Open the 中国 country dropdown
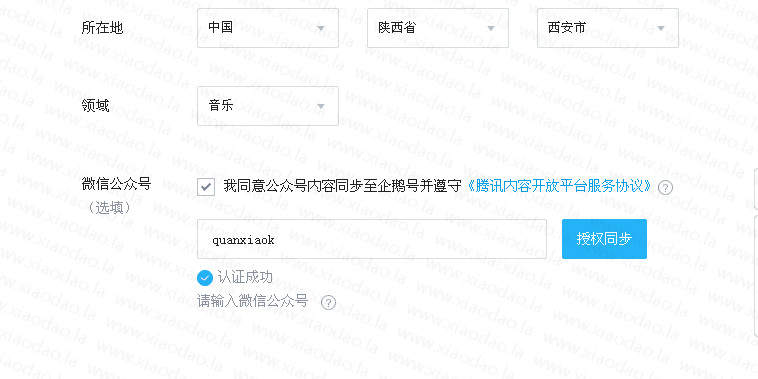 pyautogui.click(x=268, y=28)
